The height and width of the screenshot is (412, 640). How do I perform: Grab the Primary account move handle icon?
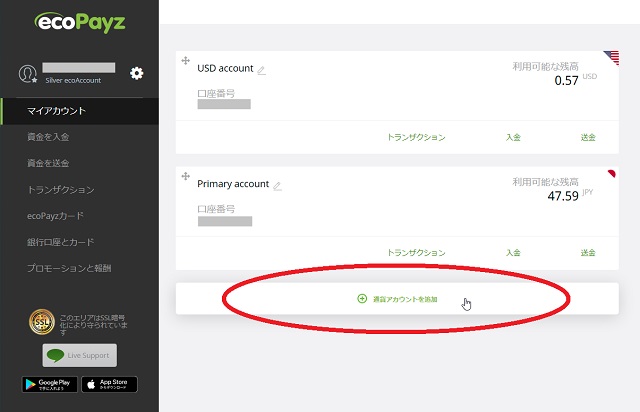(185, 177)
